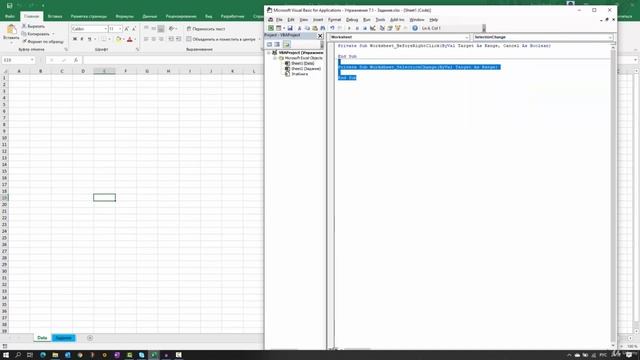Click the fill color bucket in Excel ribbon
Viewport: 640px width, 360px height.
[x=118, y=39]
